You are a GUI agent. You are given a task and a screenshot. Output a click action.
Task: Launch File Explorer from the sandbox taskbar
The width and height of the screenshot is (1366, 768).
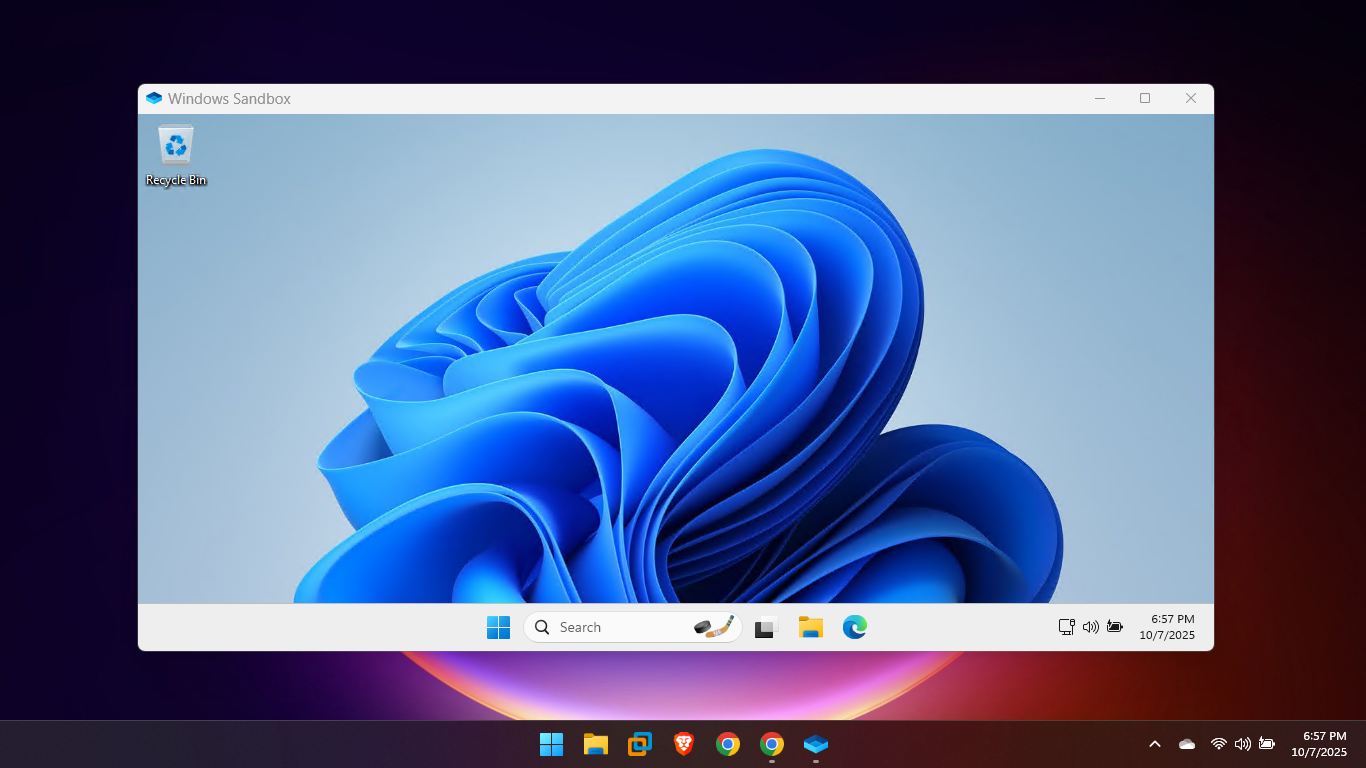(810, 627)
